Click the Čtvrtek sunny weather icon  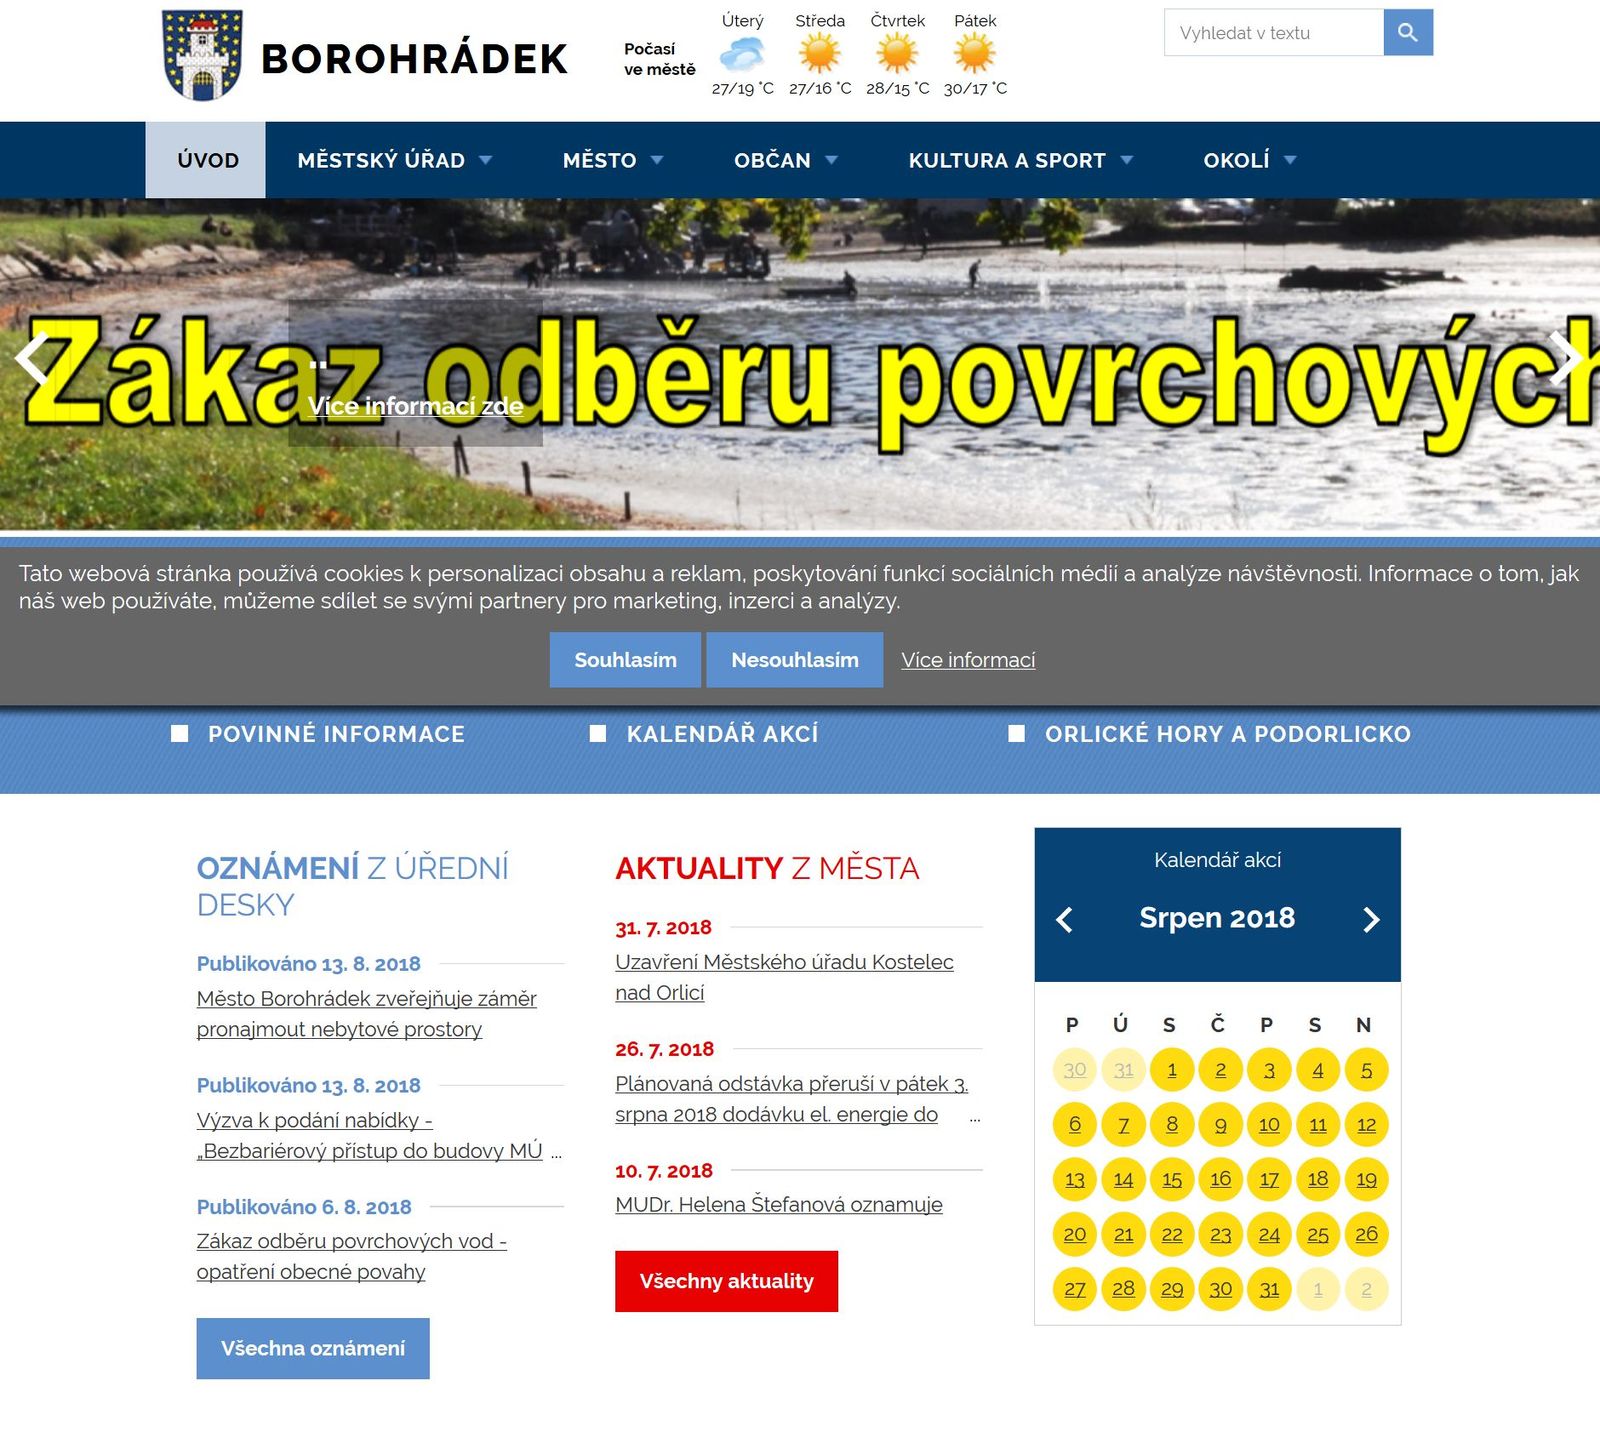[x=897, y=54]
